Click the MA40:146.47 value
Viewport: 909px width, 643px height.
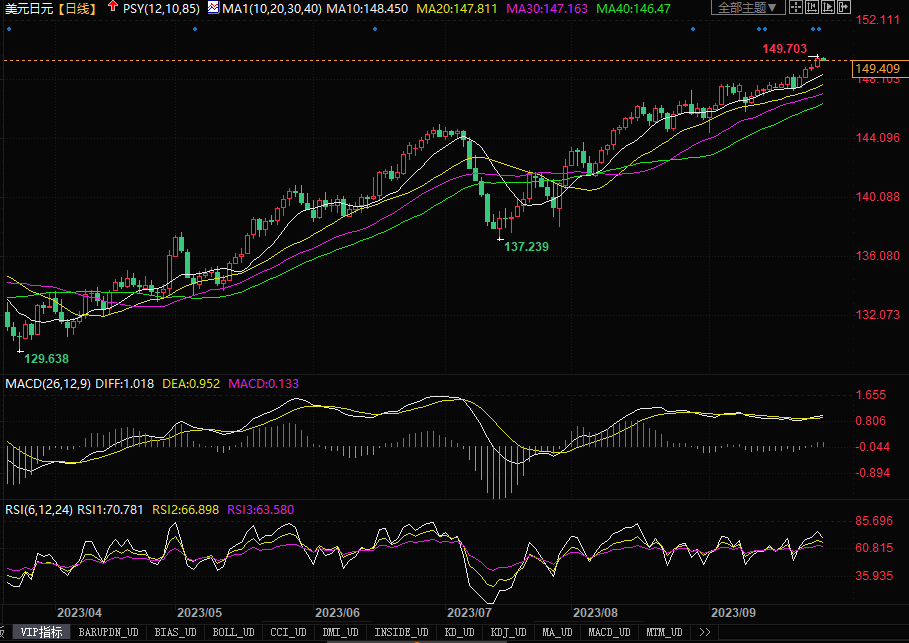coord(633,8)
